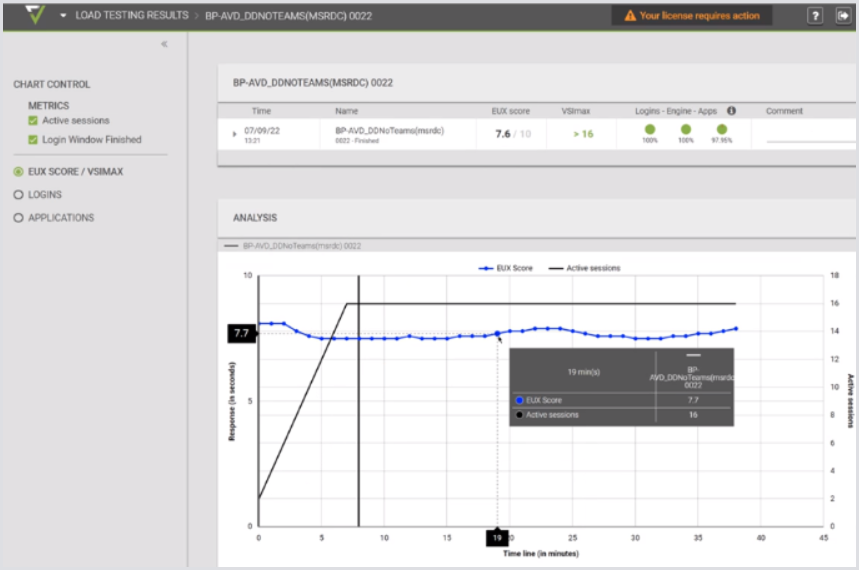Click the logout icon in header
Viewport: 859px width, 570px height.
click(842, 16)
